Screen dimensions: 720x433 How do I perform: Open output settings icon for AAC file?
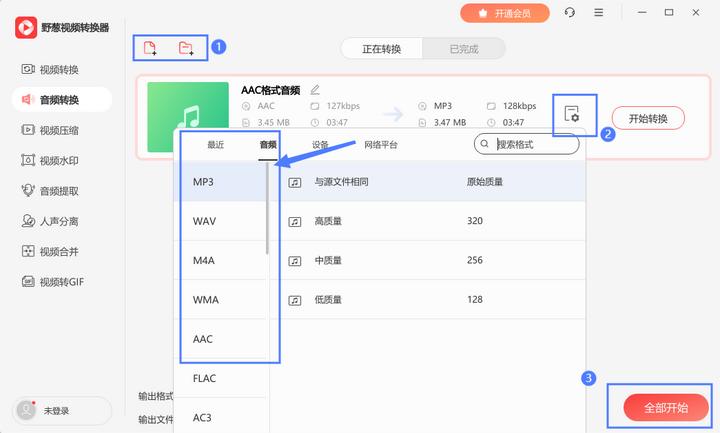tap(572, 114)
